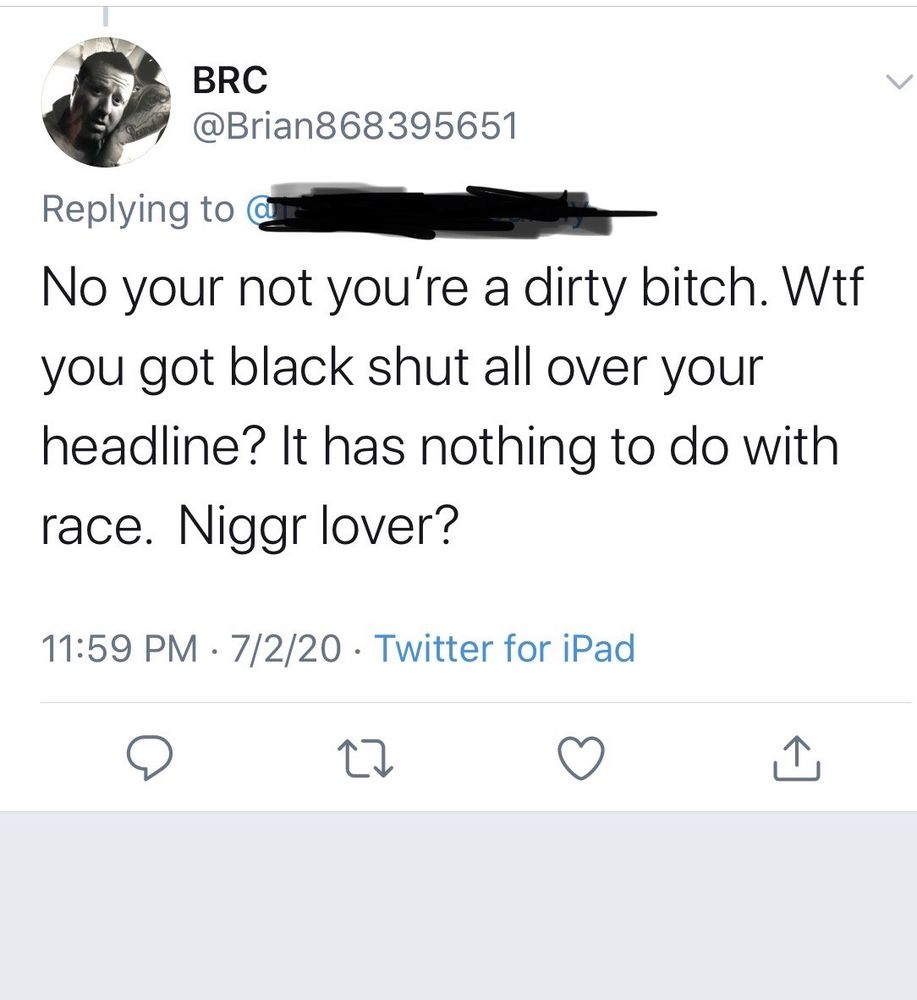The image size is (917, 1000).
Task: Click the phrase "nothing to do with"
Action: 629,448
